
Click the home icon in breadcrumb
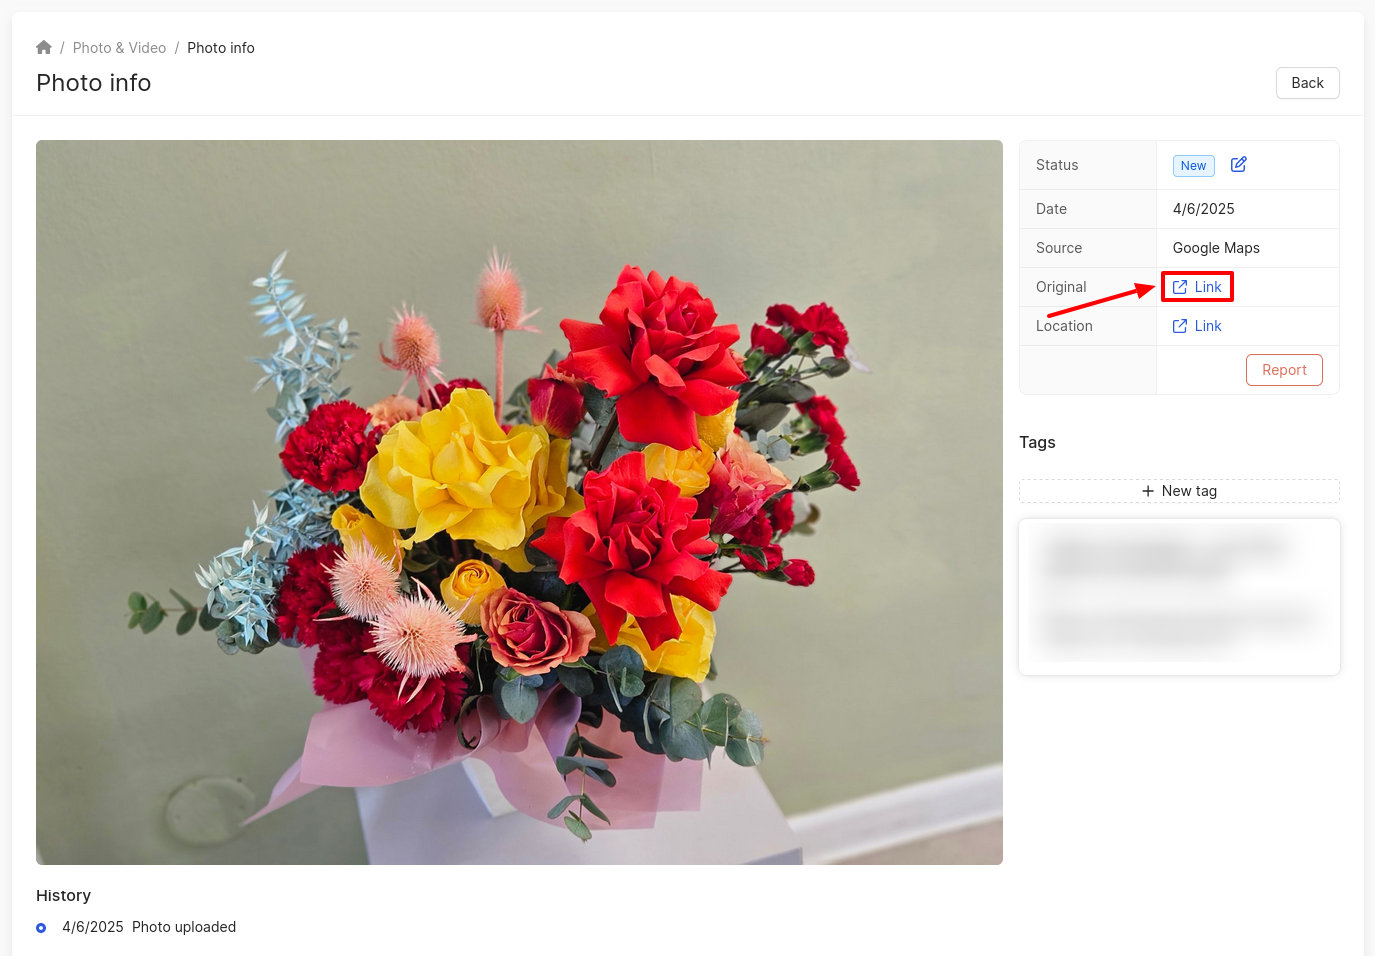(44, 48)
